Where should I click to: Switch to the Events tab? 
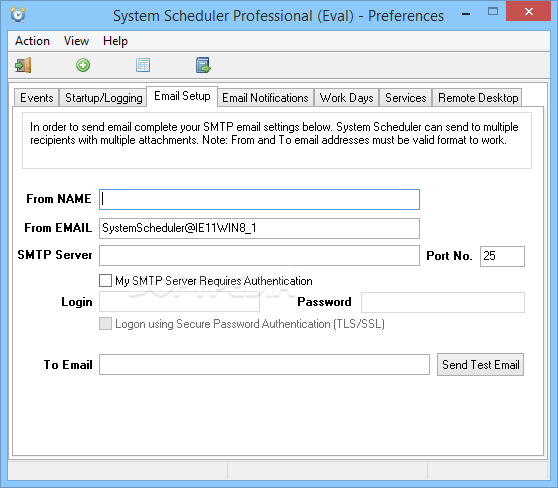37,98
